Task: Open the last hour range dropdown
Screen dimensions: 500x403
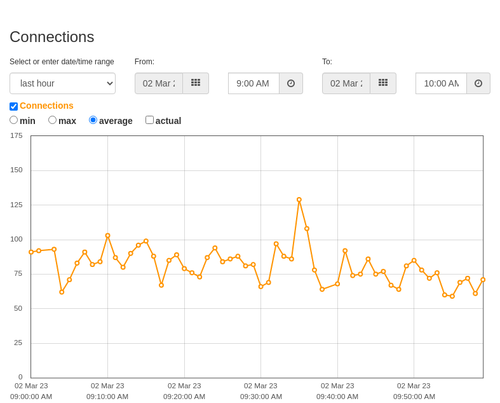Action: point(63,83)
